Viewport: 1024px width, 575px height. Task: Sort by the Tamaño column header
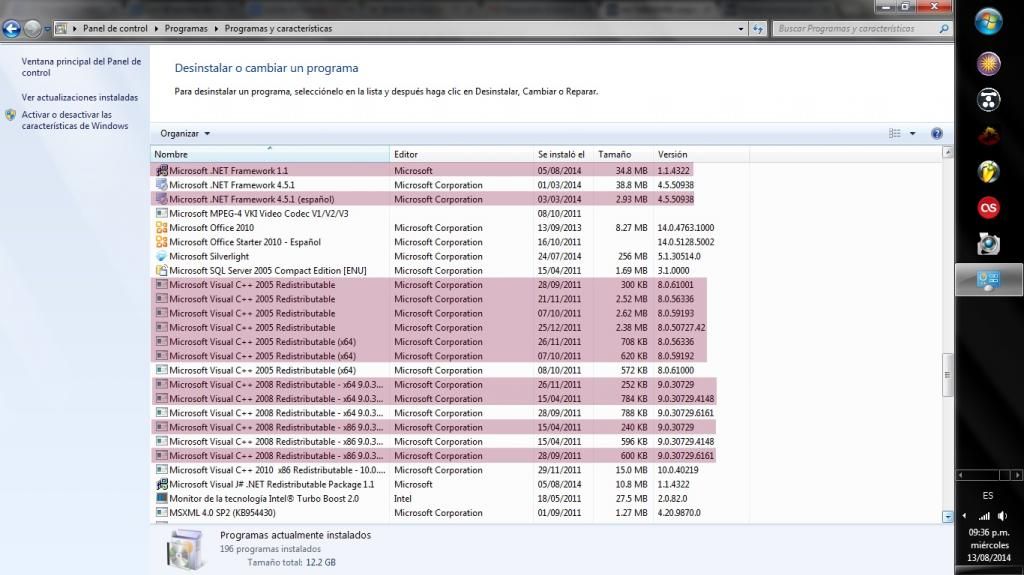622,154
